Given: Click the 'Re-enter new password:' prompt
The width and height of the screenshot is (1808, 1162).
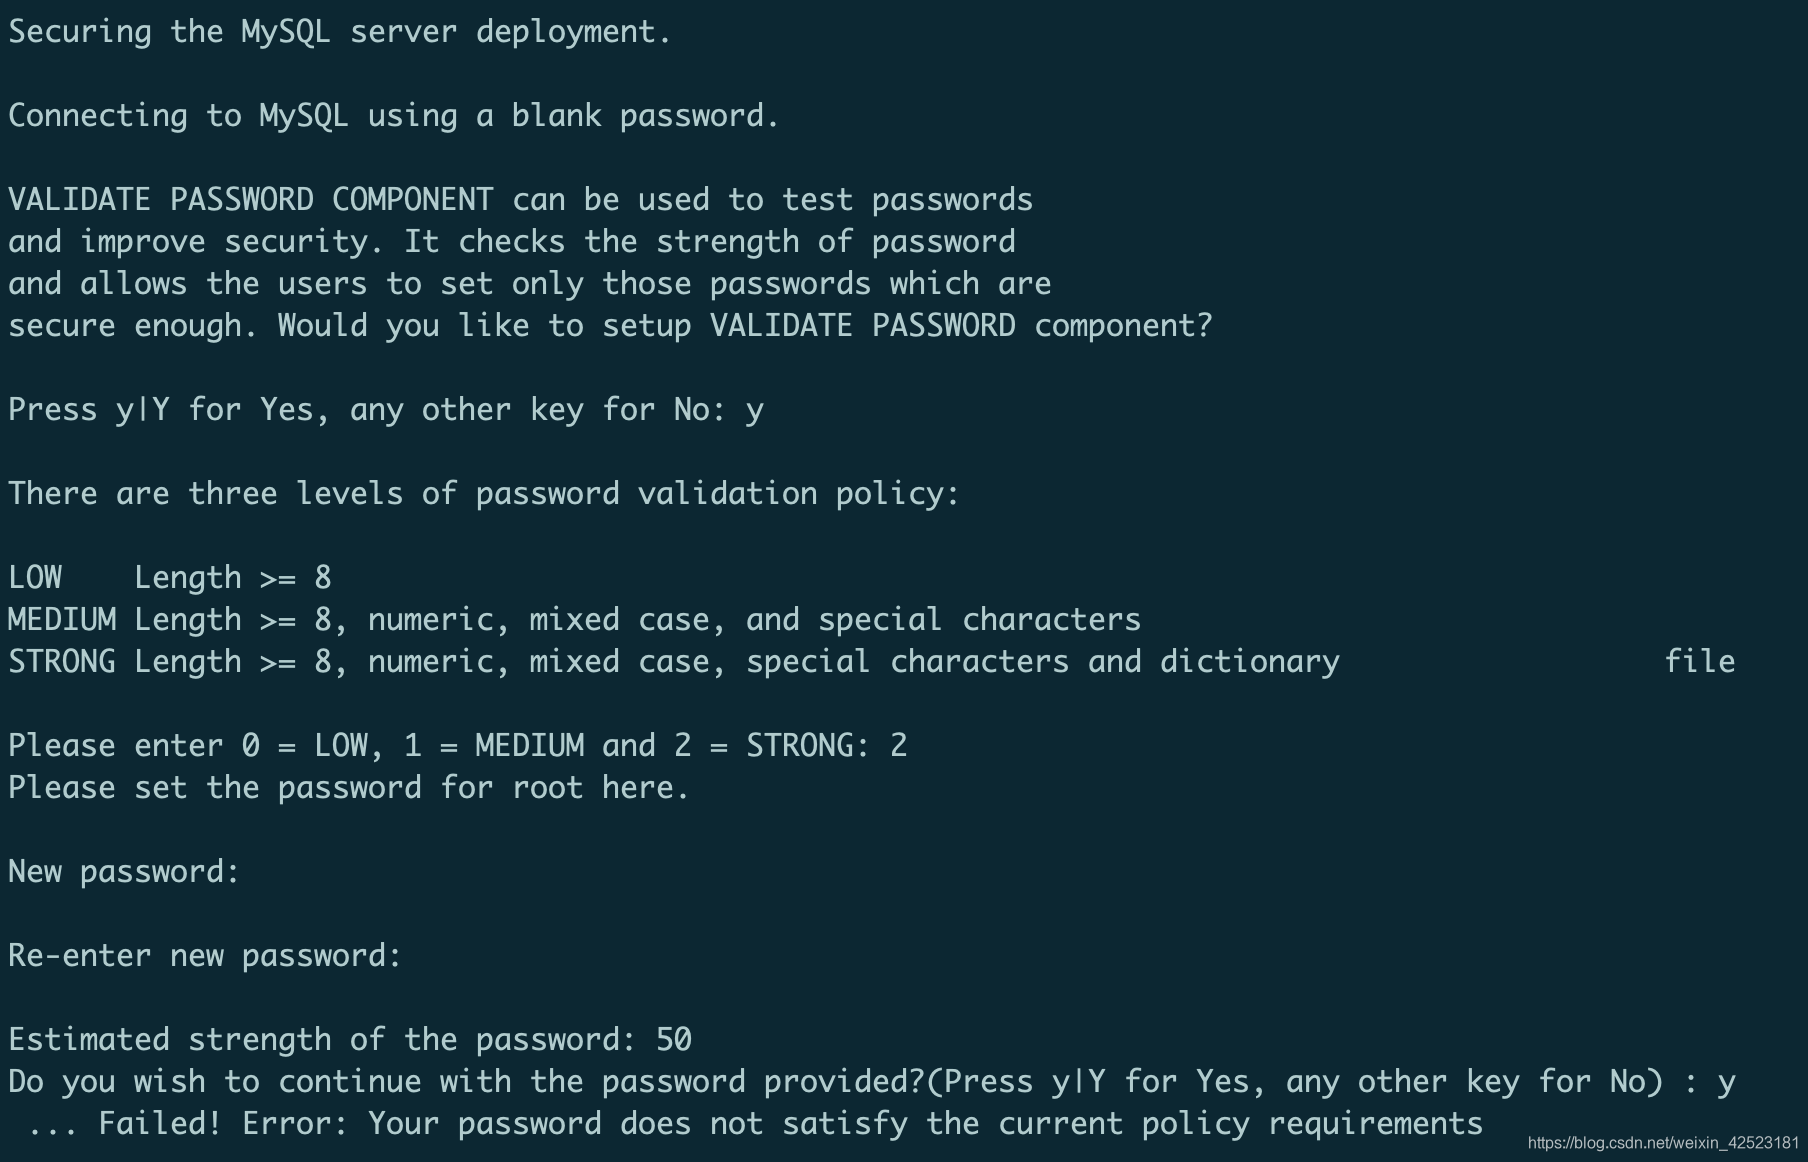Looking at the screenshot, I should (x=205, y=956).
